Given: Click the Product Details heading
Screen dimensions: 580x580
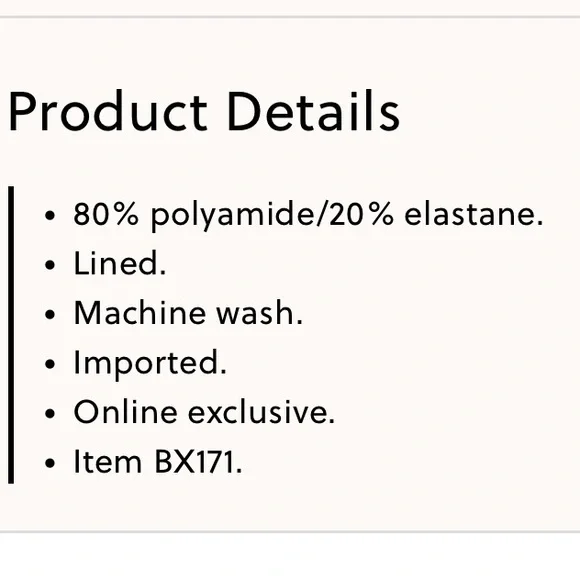Looking at the screenshot, I should [204, 111].
